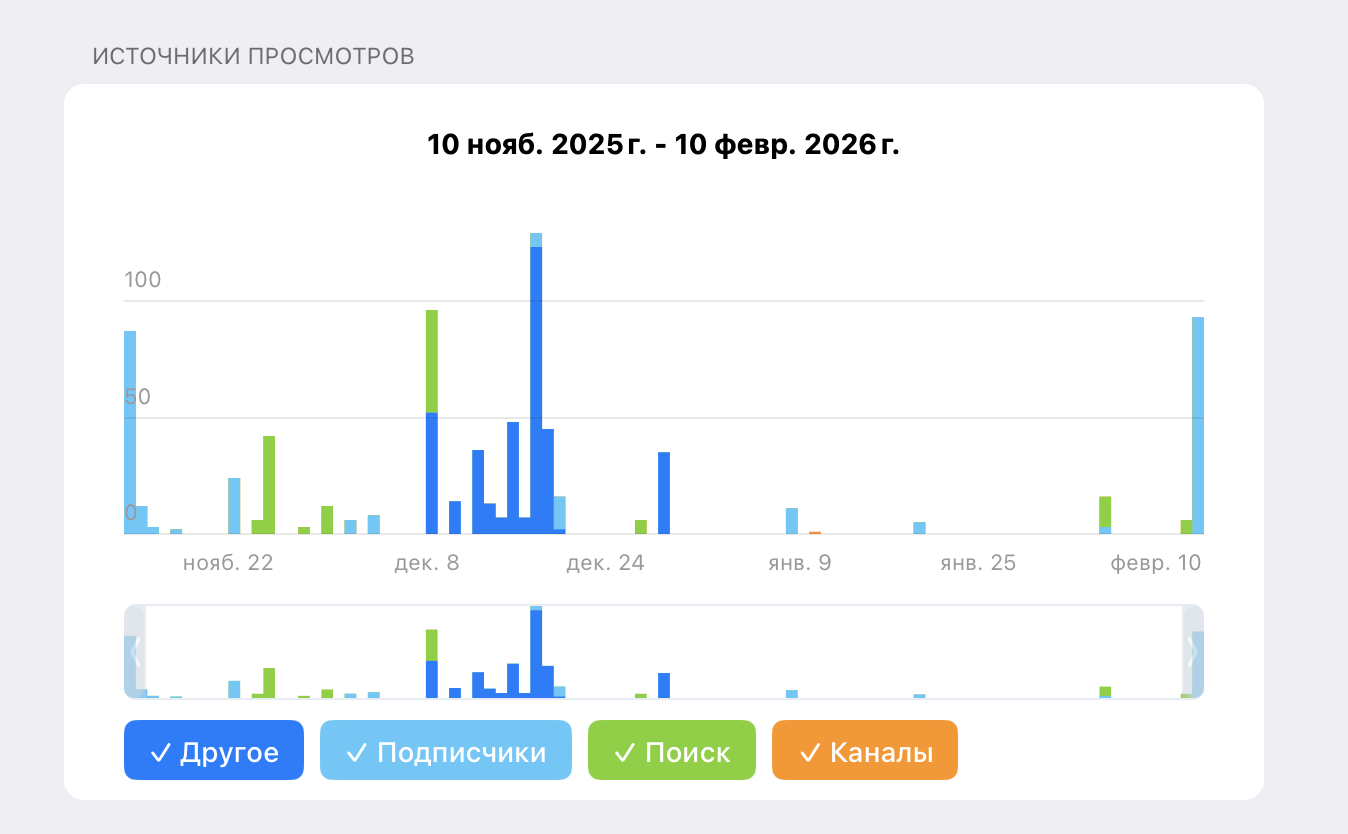Click the tallest bar in the mini overview chart

[x=536, y=652]
